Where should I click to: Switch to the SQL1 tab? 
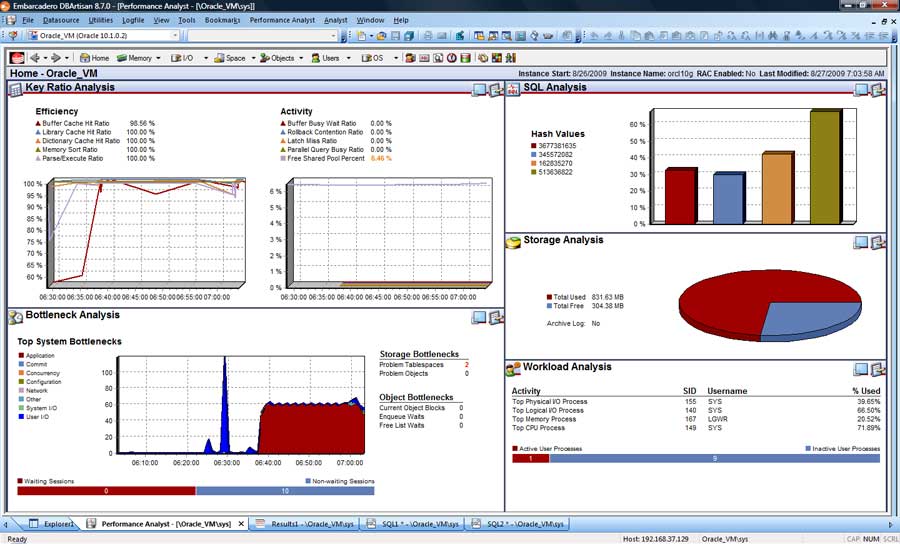click(x=413, y=524)
